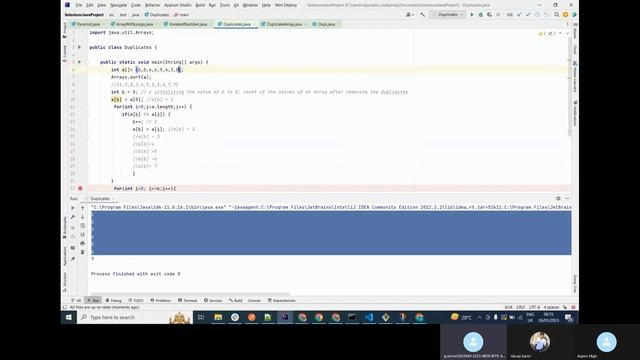Switch to the DuplicateArray.java tab
The width and height of the screenshot is (640, 360).
click(282, 24)
